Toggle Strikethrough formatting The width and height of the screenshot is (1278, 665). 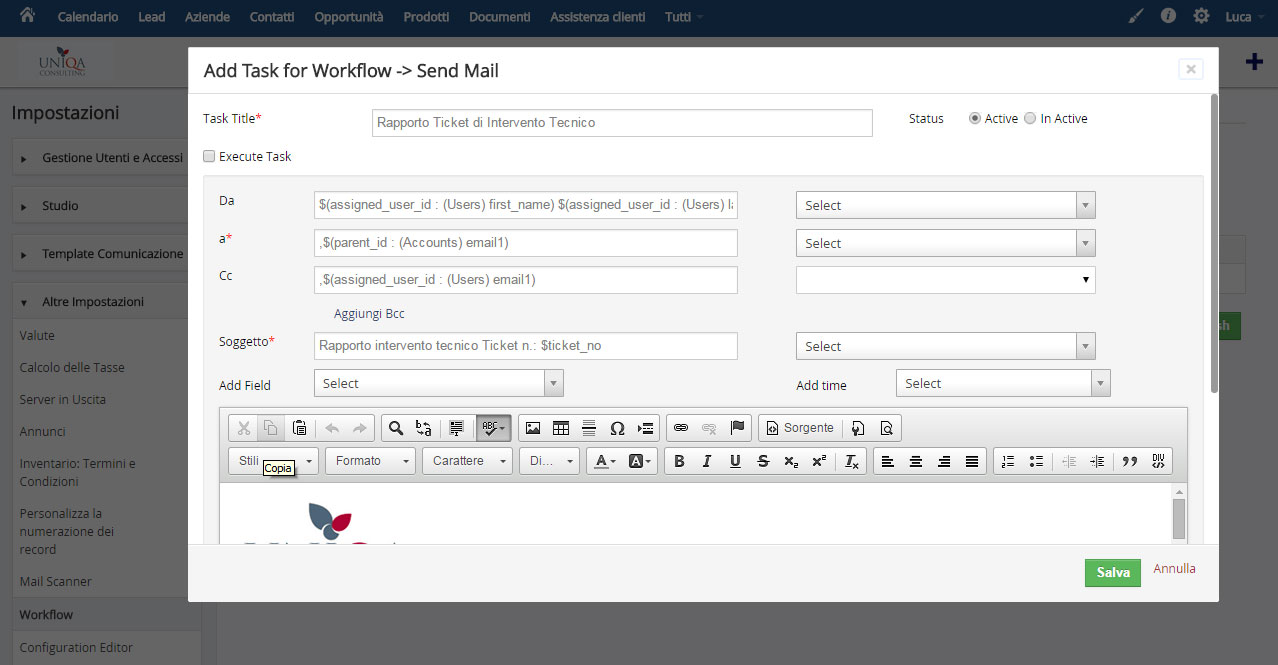[763, 461]
